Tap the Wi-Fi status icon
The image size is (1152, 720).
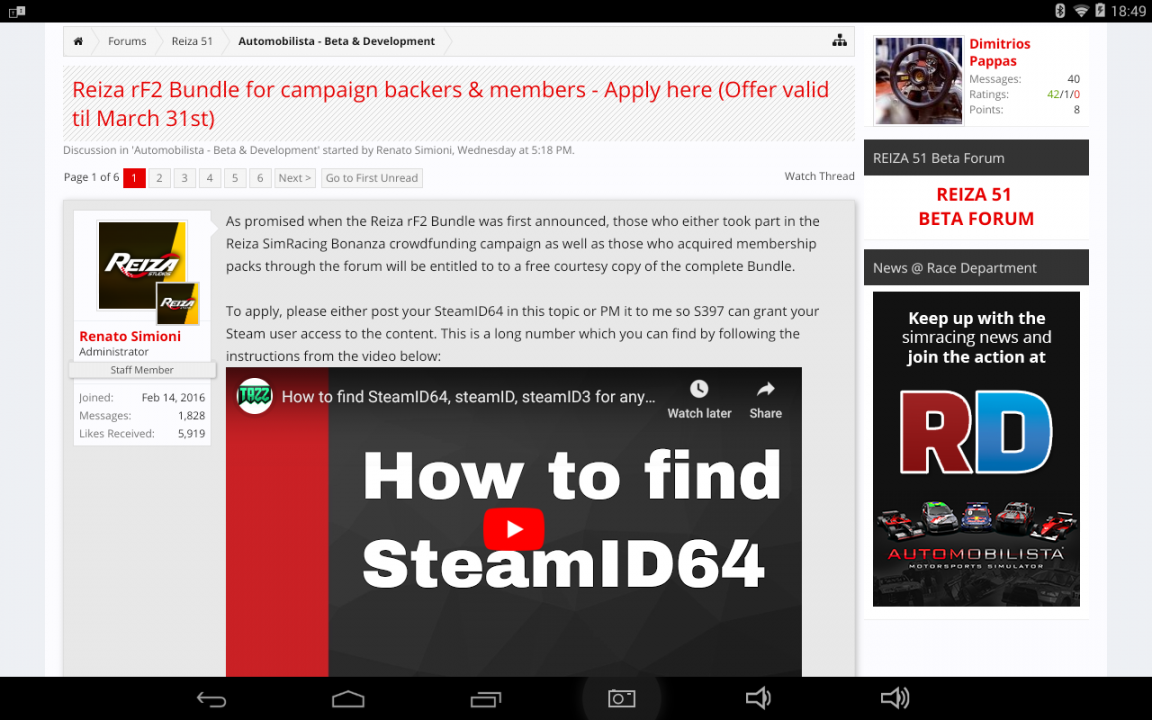point(1081,10)
